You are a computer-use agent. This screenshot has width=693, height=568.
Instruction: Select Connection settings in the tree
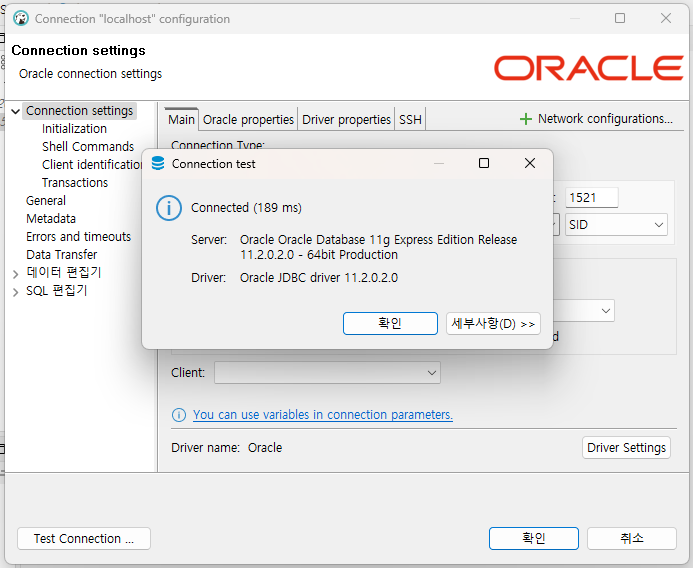(x=80, y=111)
